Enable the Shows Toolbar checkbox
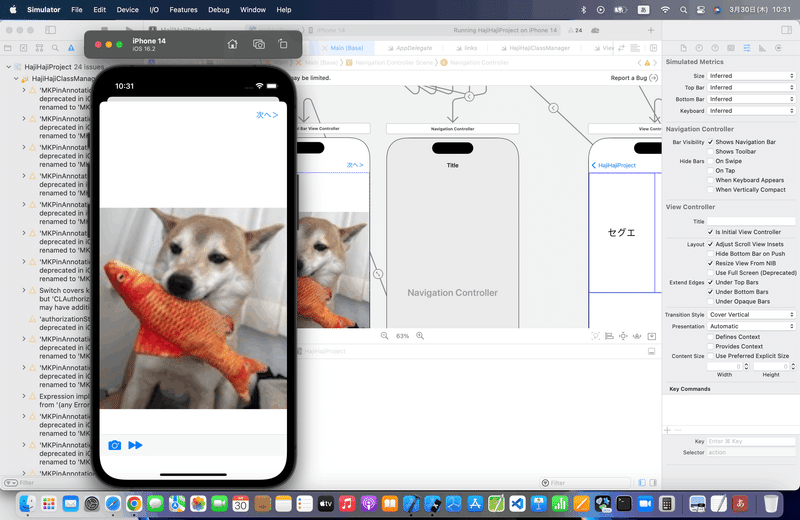 pos(710,152)
